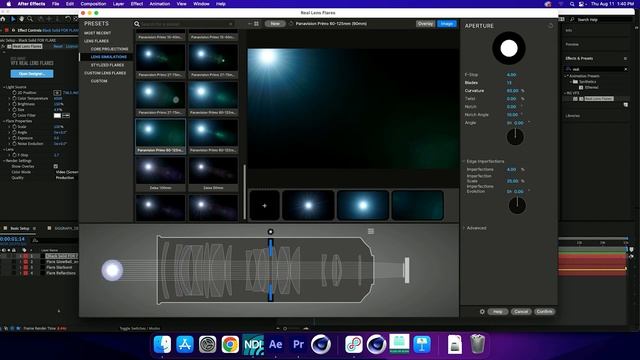The height and width of the screenshot is (360, 640).
Task: Click the refresh icon beside preset name
Action: (291, 24)
